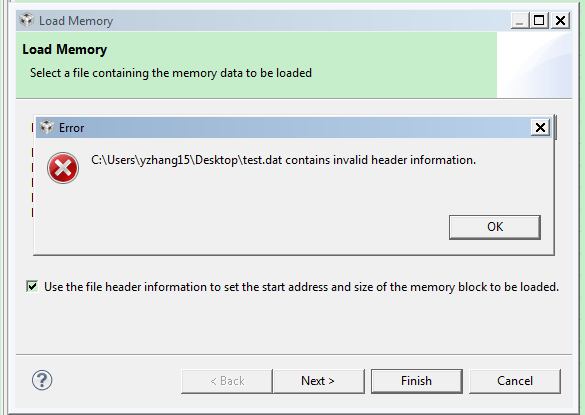The height and width of the screenshot is (415, 585).
Task: Click the disabled < Back button
Action: pyautogui.click(x=227, y=381)
